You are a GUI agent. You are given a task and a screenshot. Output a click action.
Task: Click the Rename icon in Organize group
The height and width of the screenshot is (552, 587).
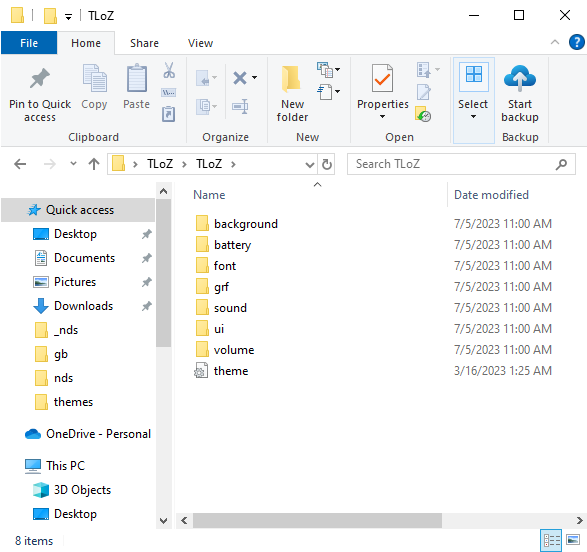[x=240, y=106]
